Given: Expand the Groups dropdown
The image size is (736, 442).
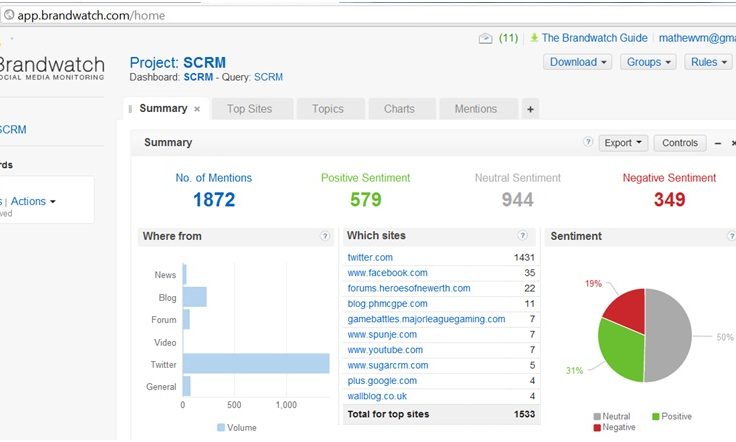Looking at the screenshot, I should [648, 62].
